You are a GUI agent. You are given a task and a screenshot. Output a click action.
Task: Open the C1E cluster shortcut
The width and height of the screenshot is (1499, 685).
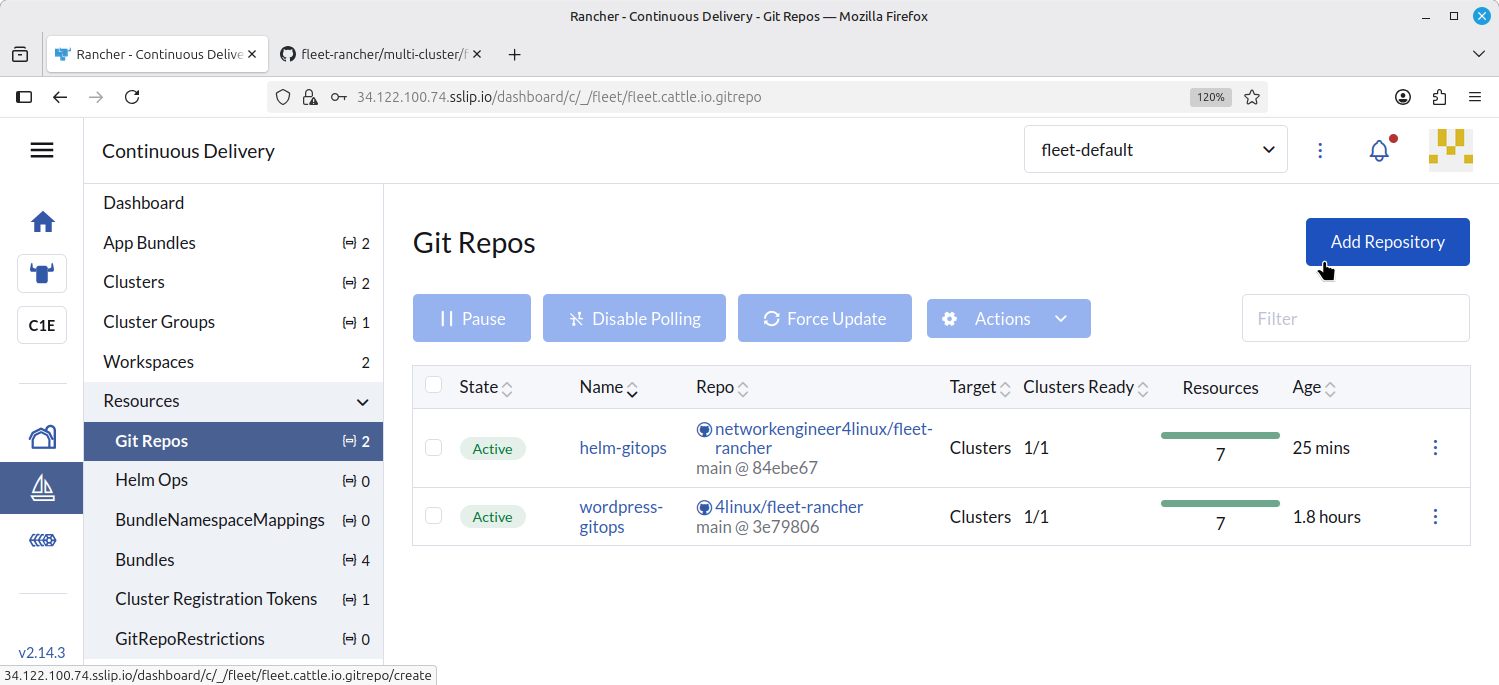tap(42, 325)
